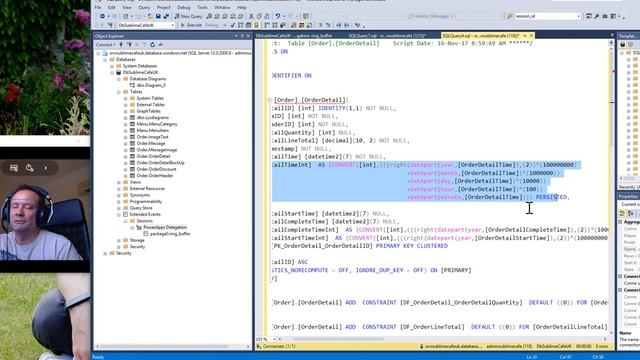Switch to the ring_buffer document tab
This screenshot has height=360, width=640.
coord(294,36)
